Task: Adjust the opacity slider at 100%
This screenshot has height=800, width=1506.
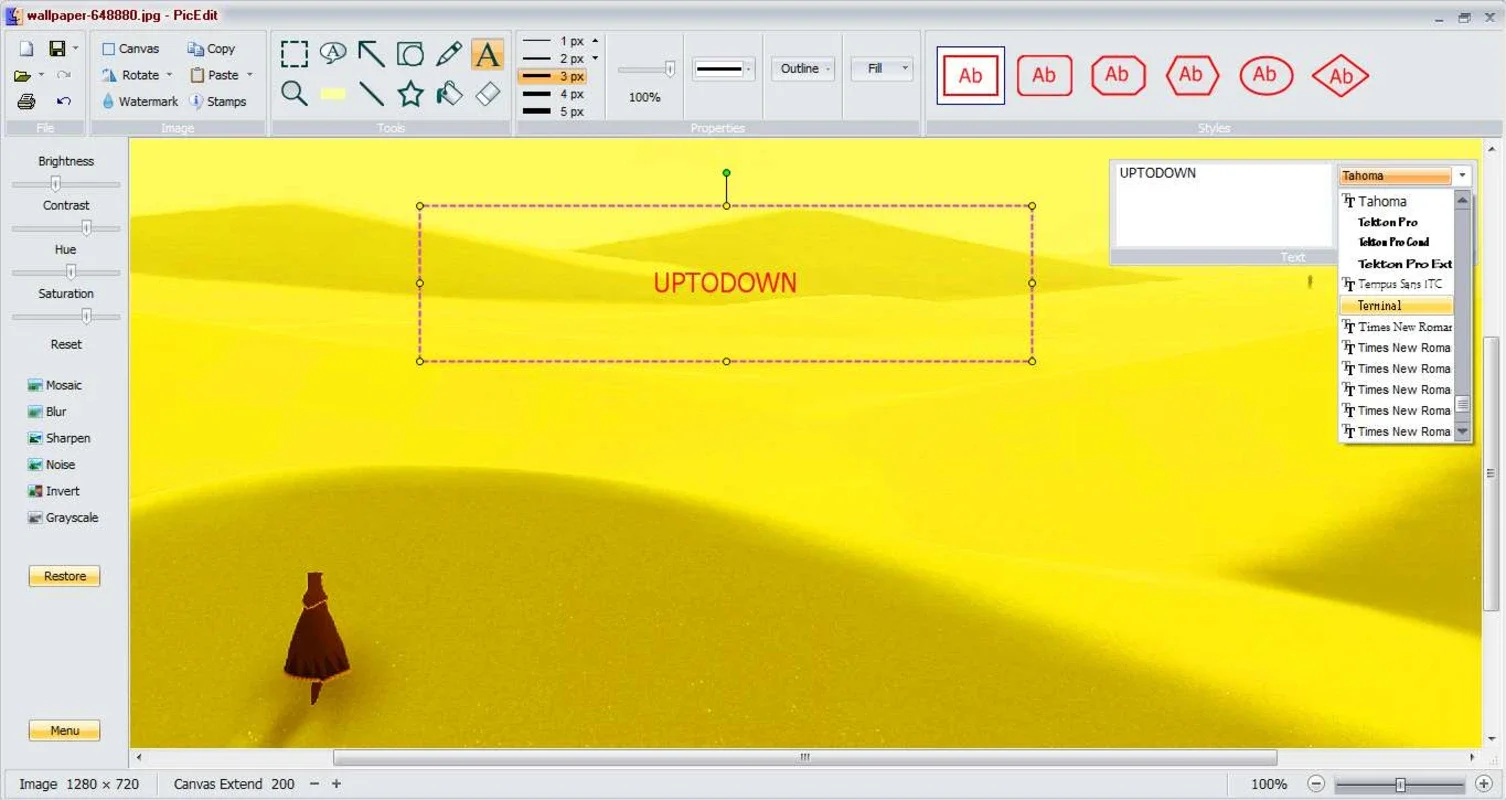Action: [670, 69]
